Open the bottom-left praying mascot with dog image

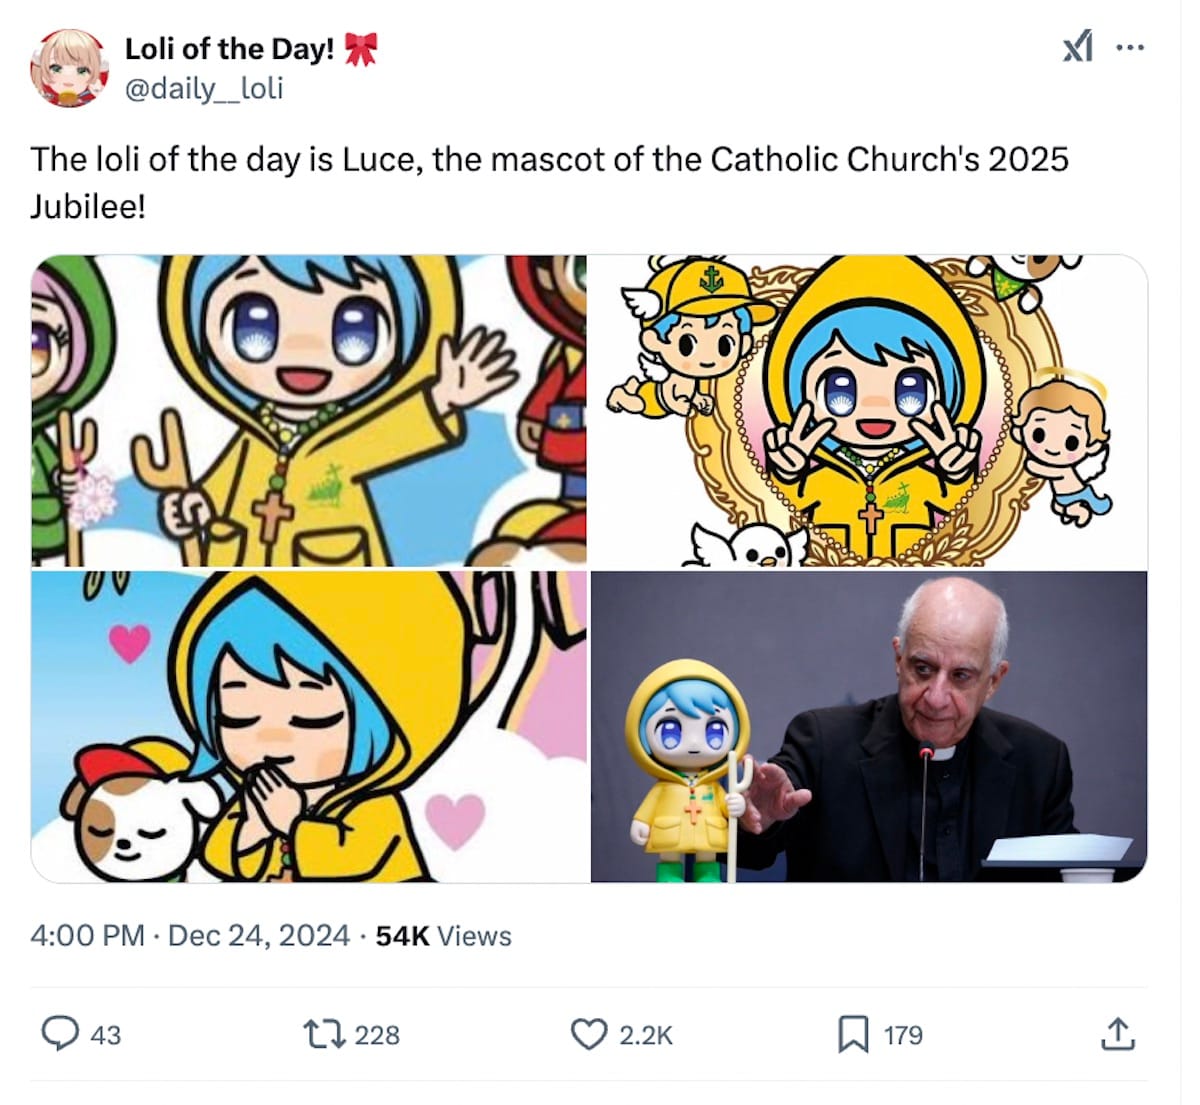[309, 727]
